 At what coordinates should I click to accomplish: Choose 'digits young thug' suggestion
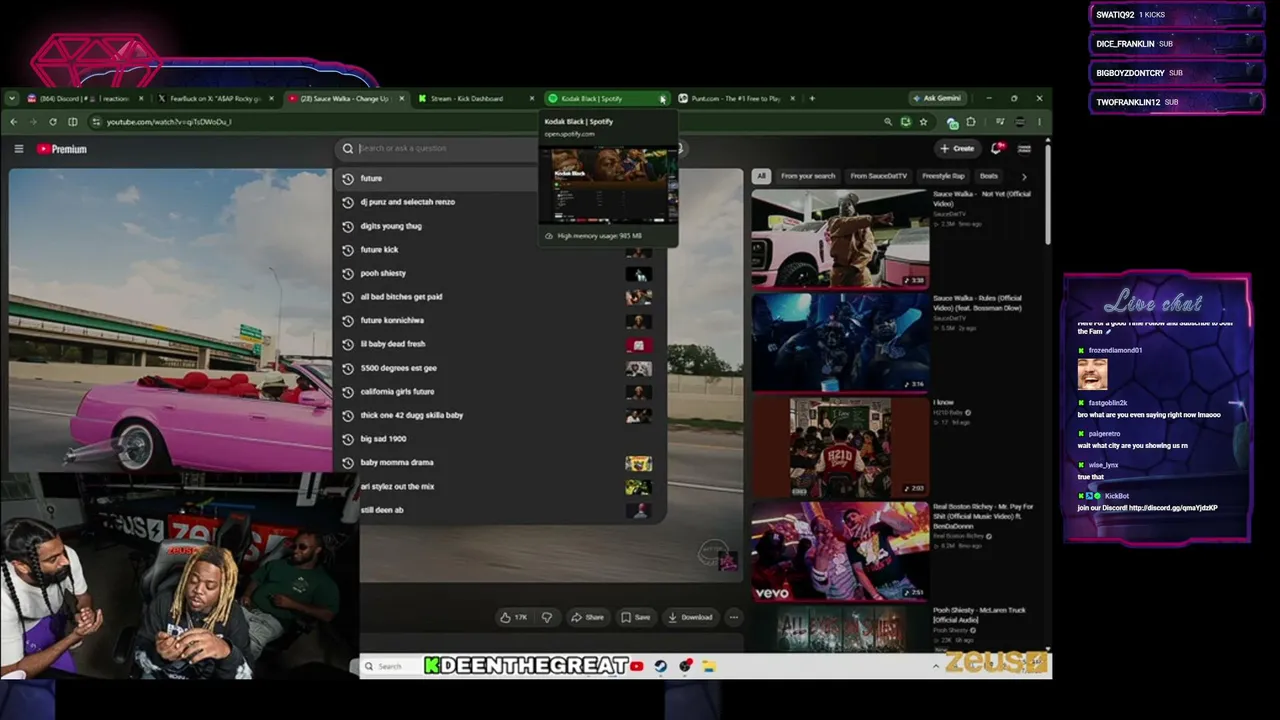point(499,226)
